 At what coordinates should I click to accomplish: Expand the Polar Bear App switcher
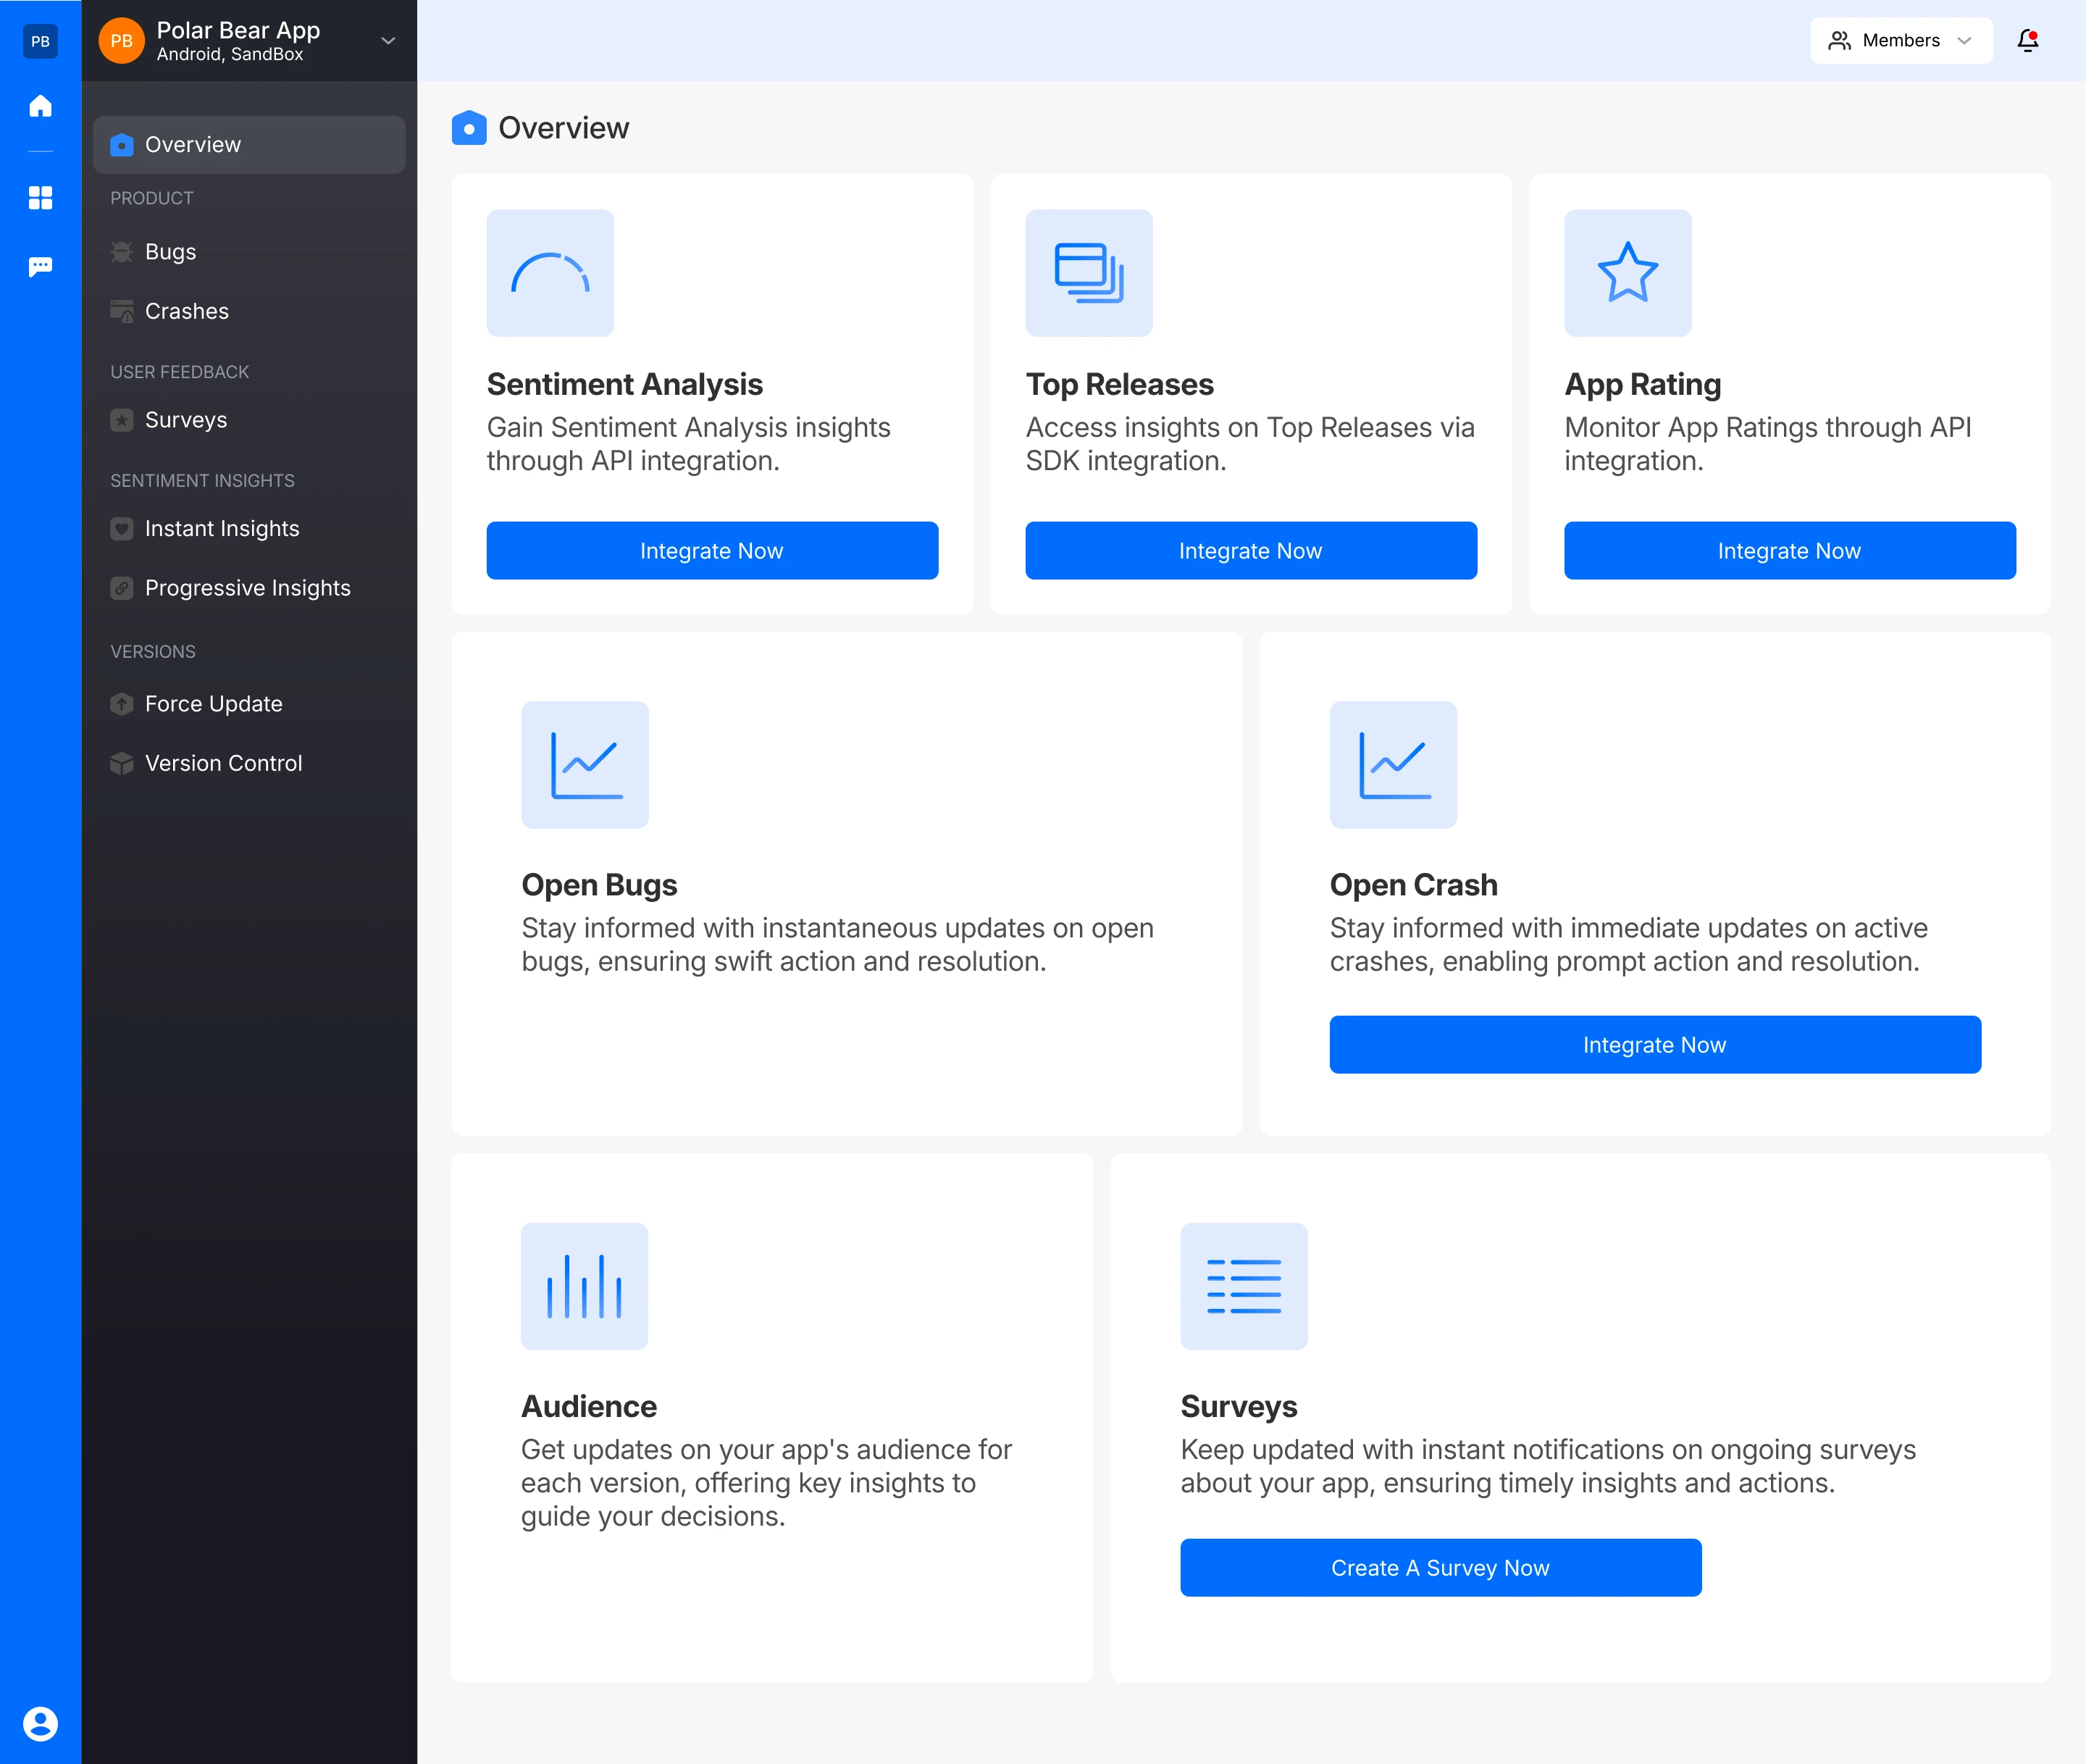[238, 41]
